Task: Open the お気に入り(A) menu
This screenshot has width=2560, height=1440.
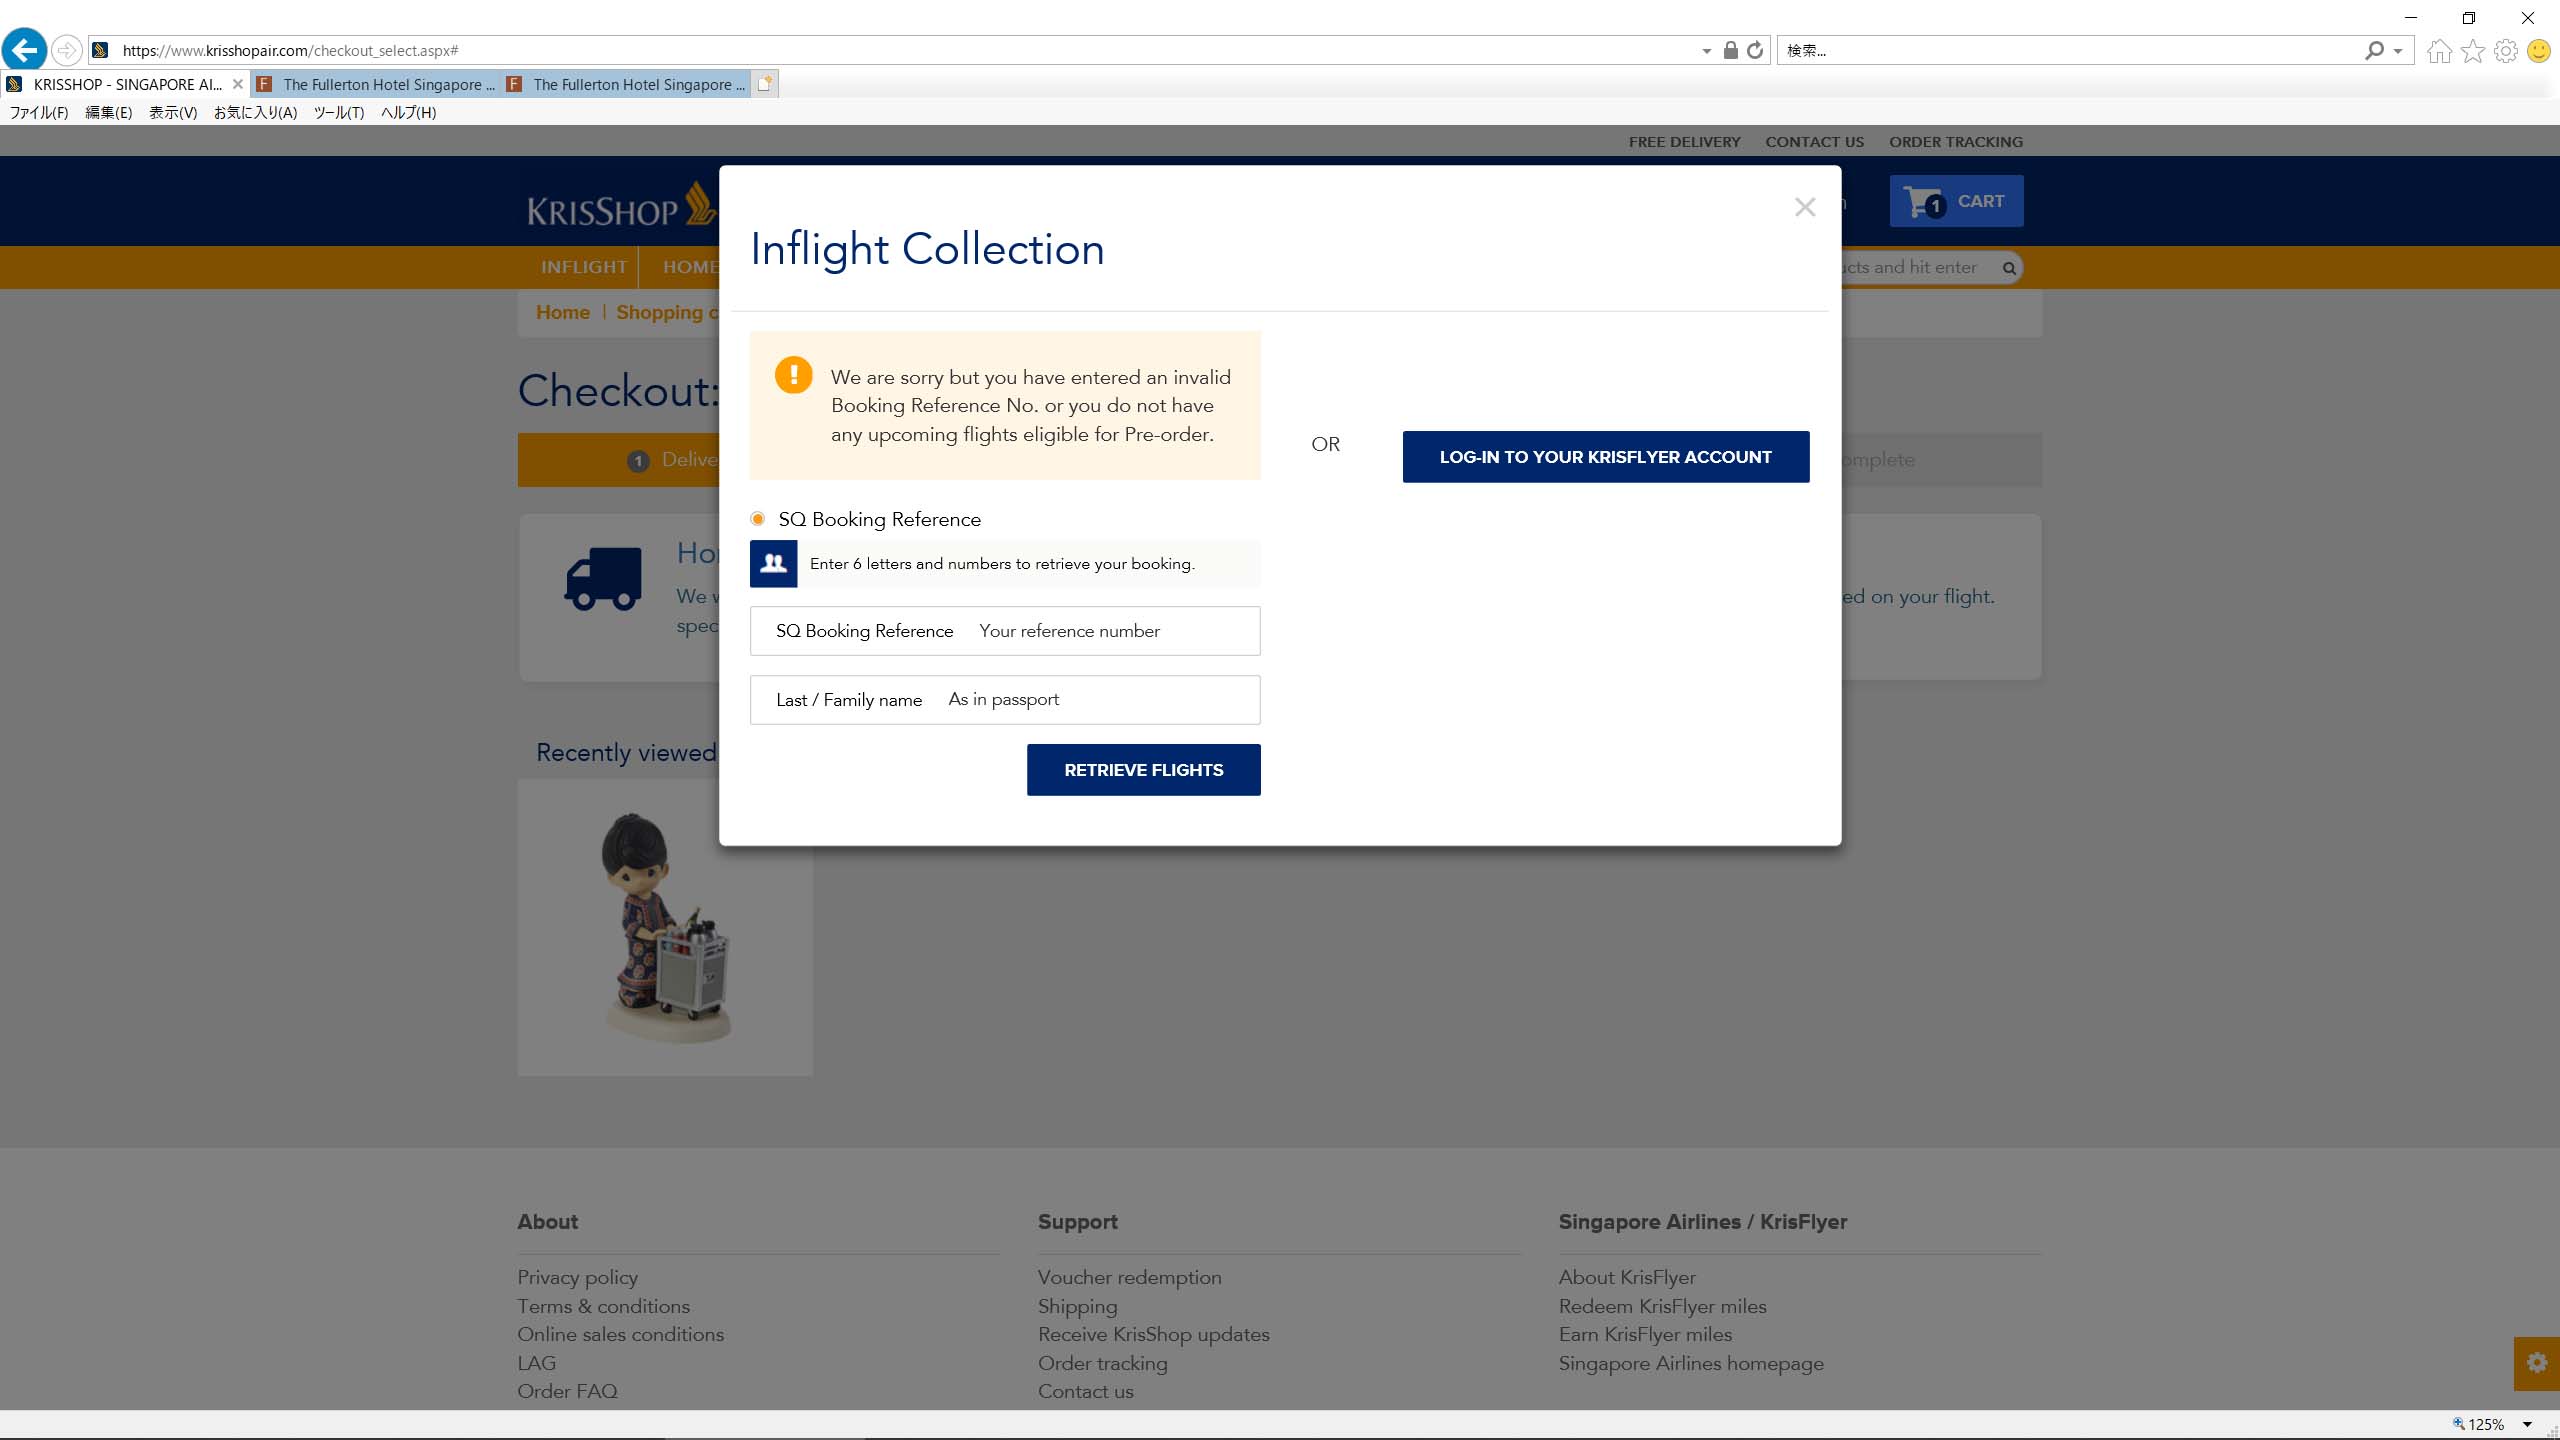Action: tap(255, 112)
